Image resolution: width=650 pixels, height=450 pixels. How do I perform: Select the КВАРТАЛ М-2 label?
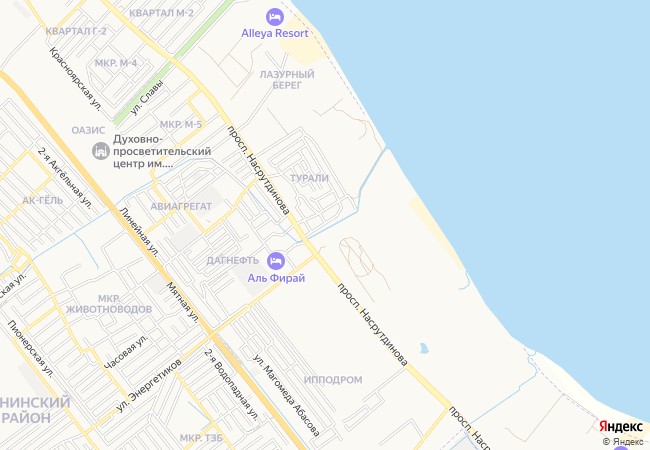(161, 13)
